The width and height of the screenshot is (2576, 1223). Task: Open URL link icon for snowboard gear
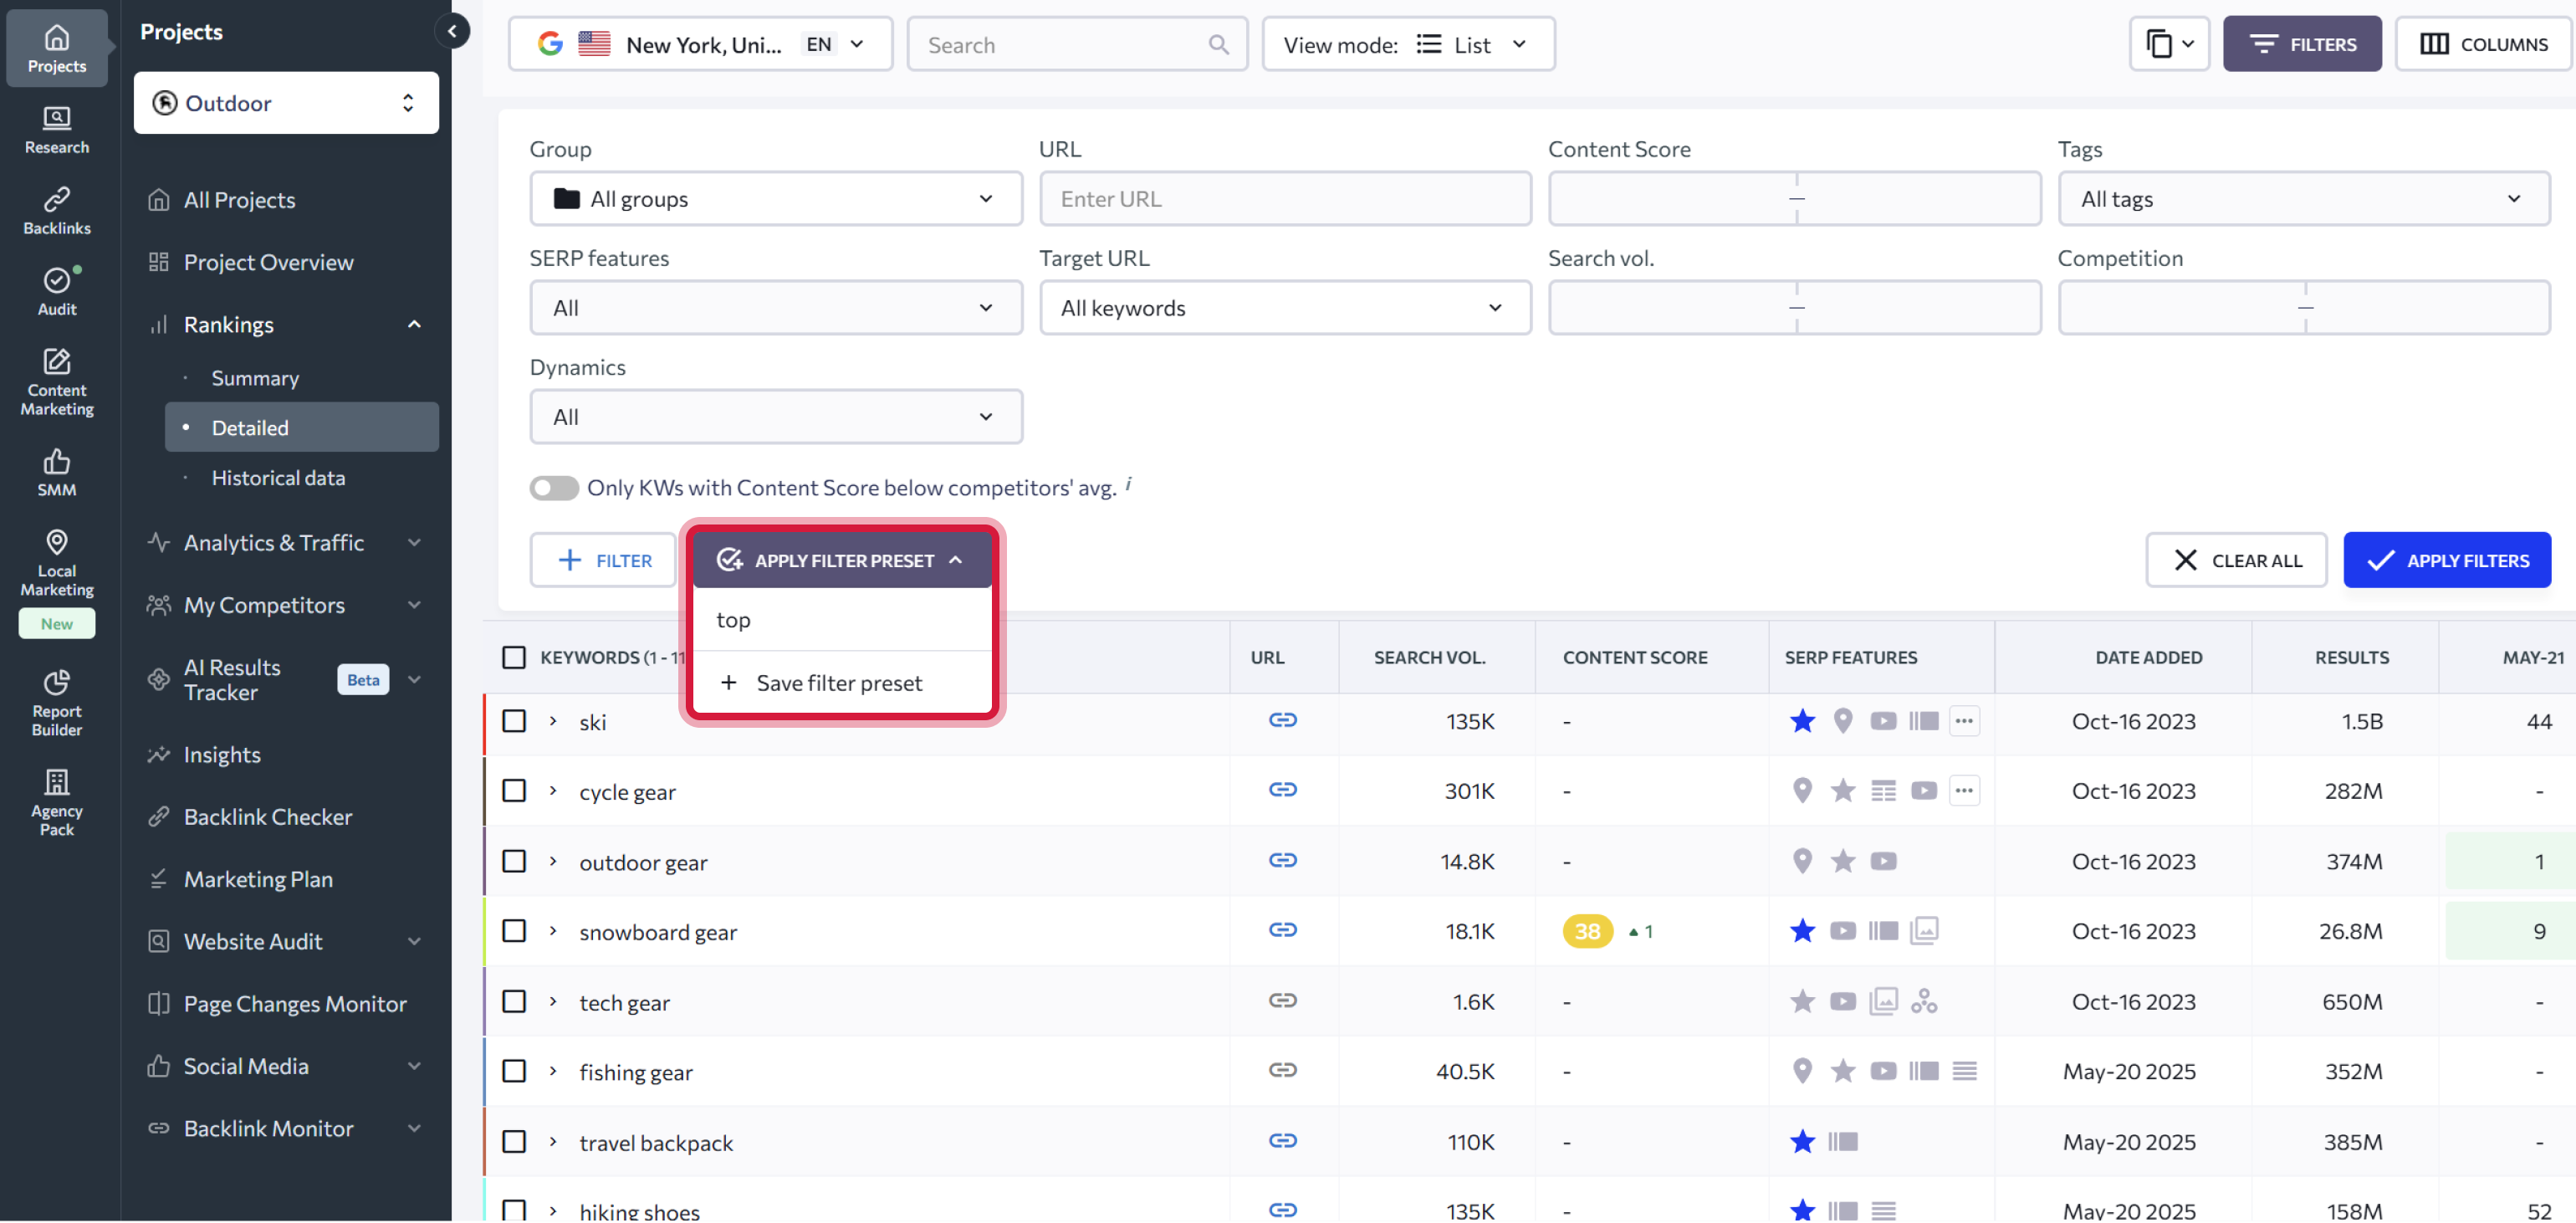pyautogui.click(x=1283, y=931)
